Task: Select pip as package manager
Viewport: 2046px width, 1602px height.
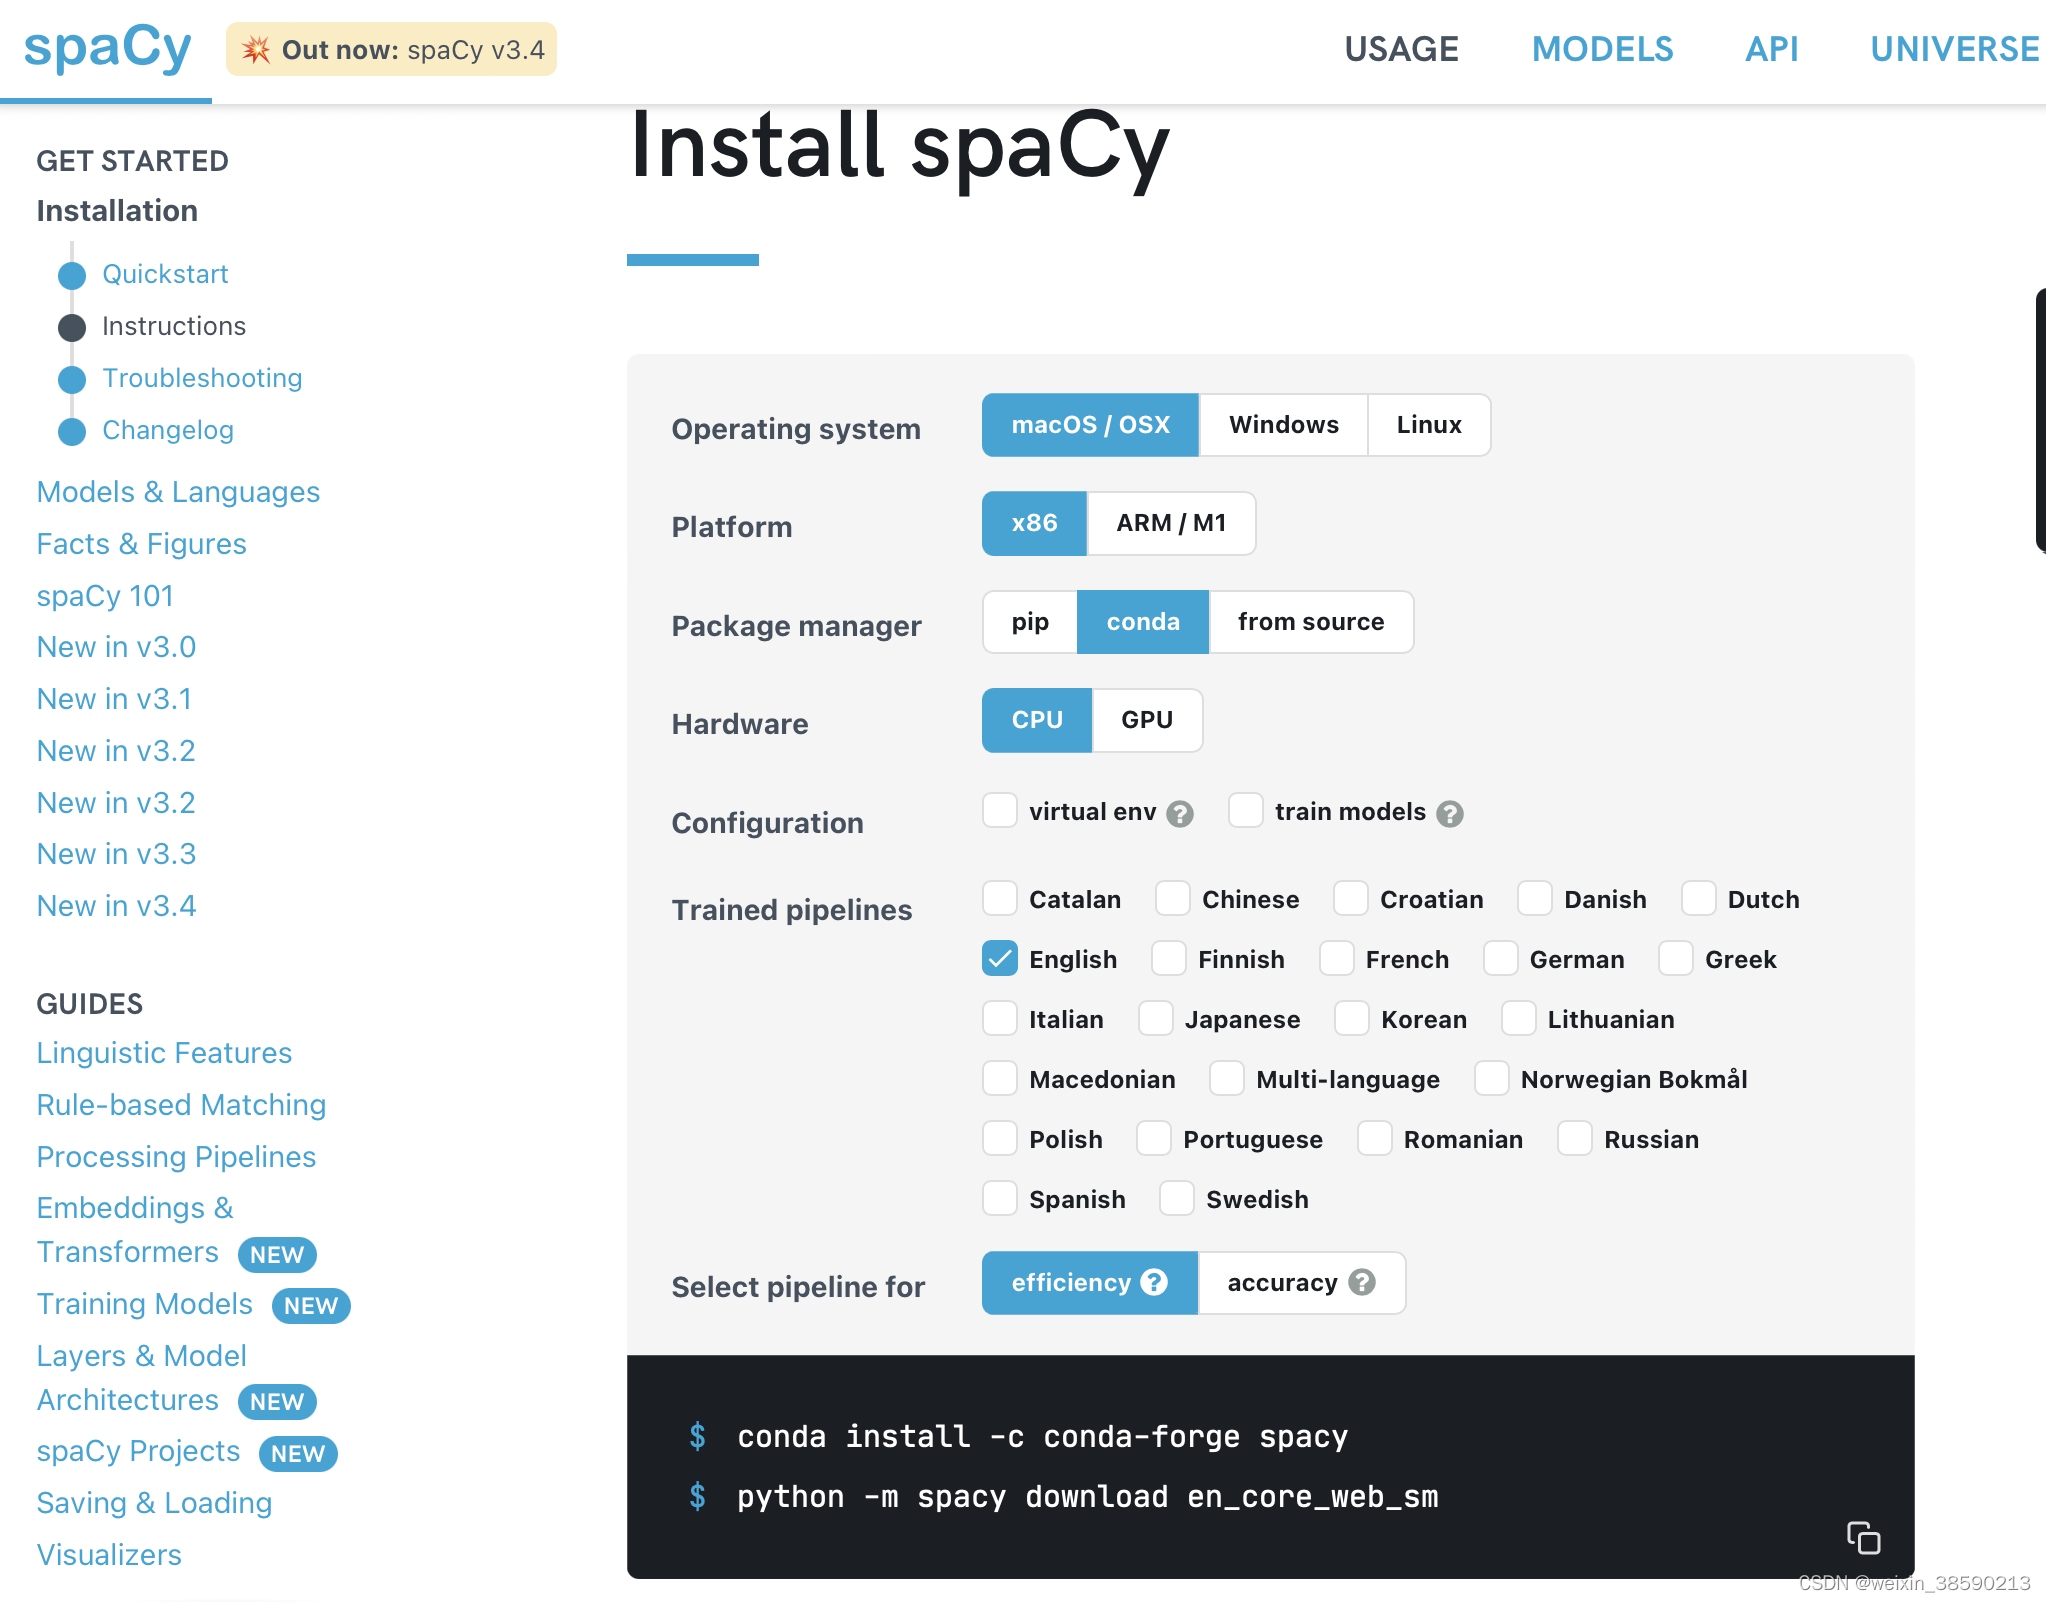Action: click(x=1029, y=621)
